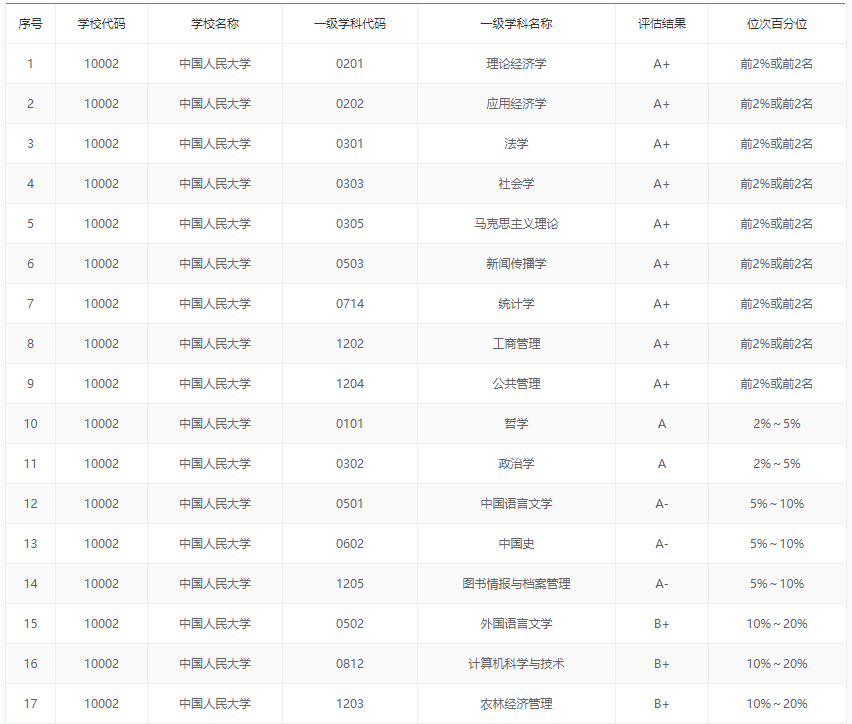This screenshot has width=852, height=724.
Task: Click serial number 14
Action: click(30, 584)
